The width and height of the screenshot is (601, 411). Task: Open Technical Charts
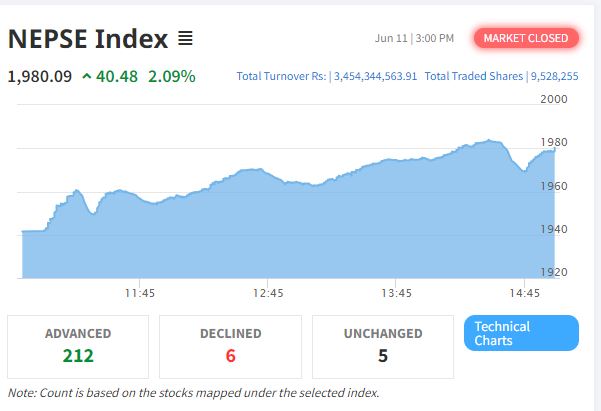tap(521, 333)
